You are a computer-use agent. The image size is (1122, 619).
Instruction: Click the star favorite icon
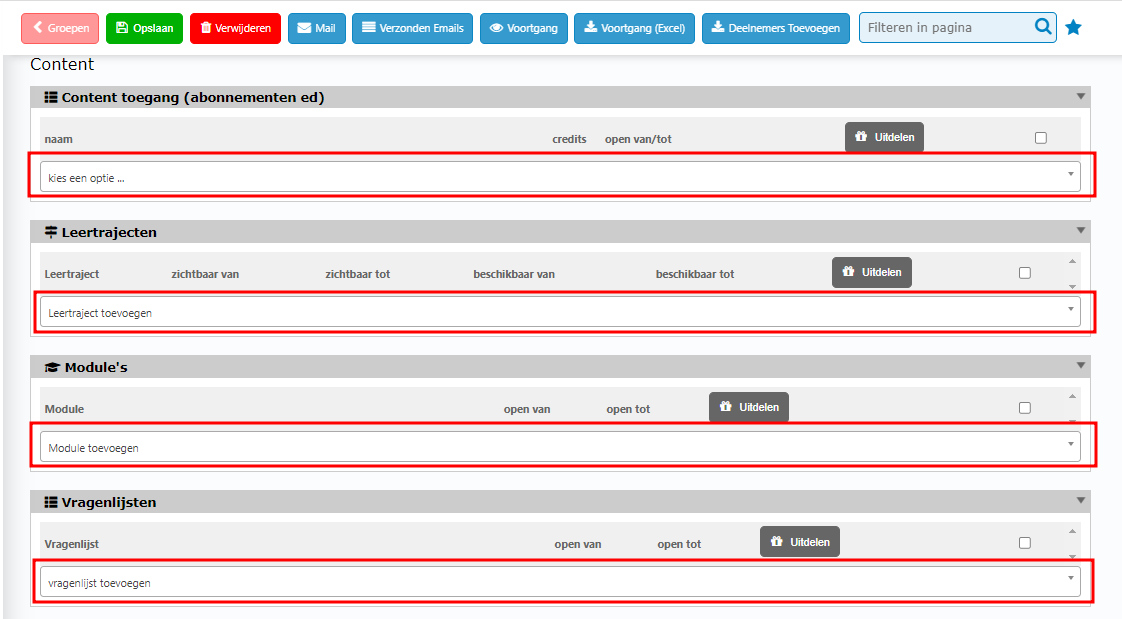click(1073, 28)
